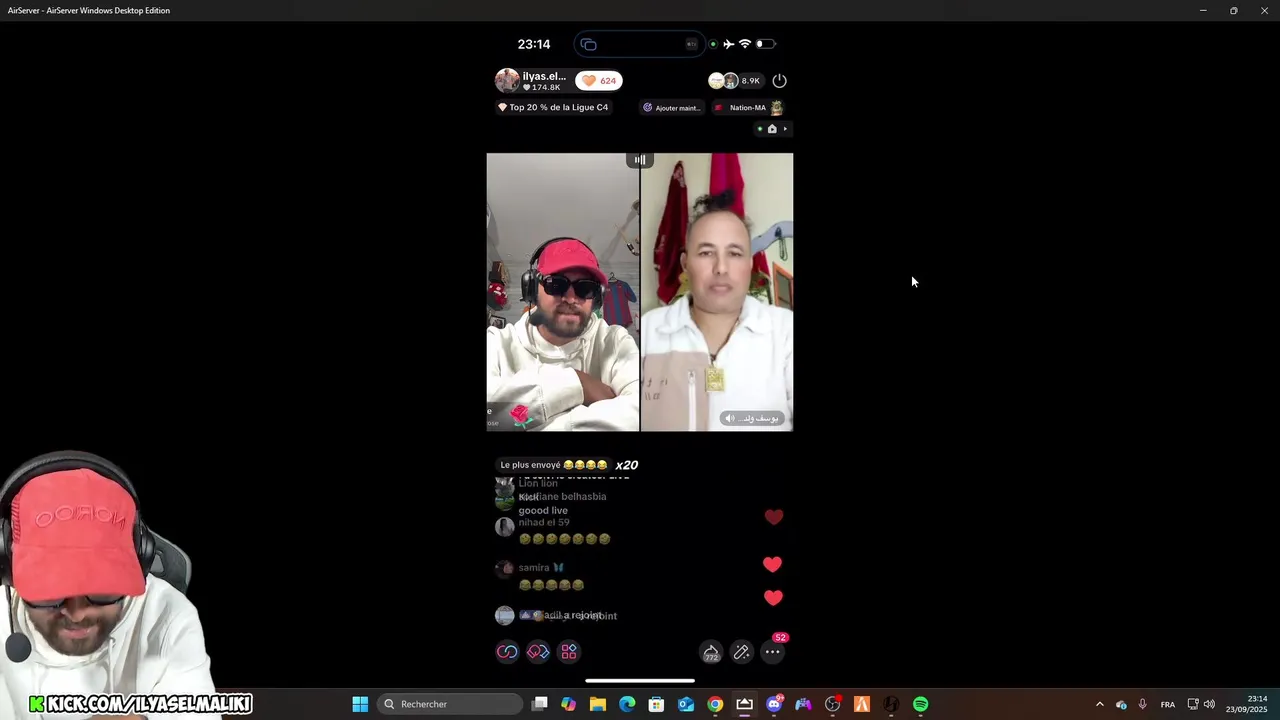Open Spotify from the taskbar
1280x720 pixels.
pos(920,704)
